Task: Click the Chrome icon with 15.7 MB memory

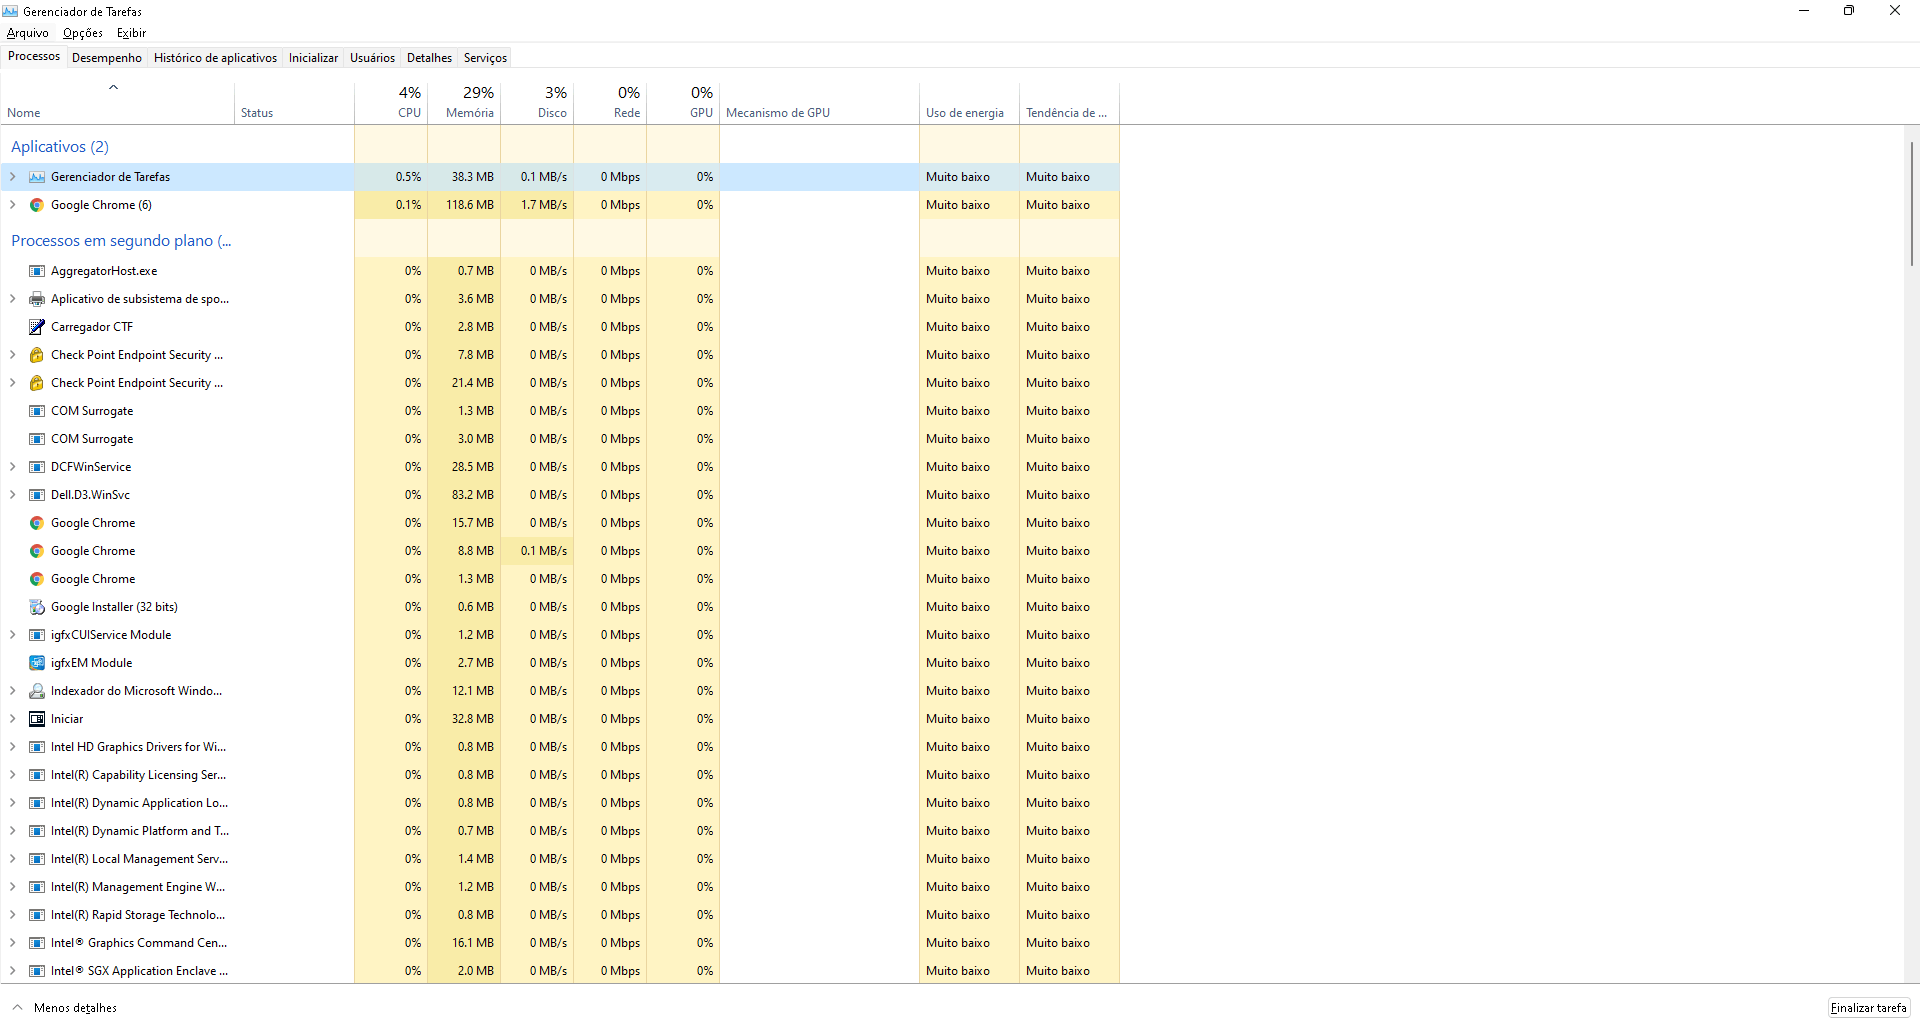Action: pyautogui.click(x=37, y=523)
